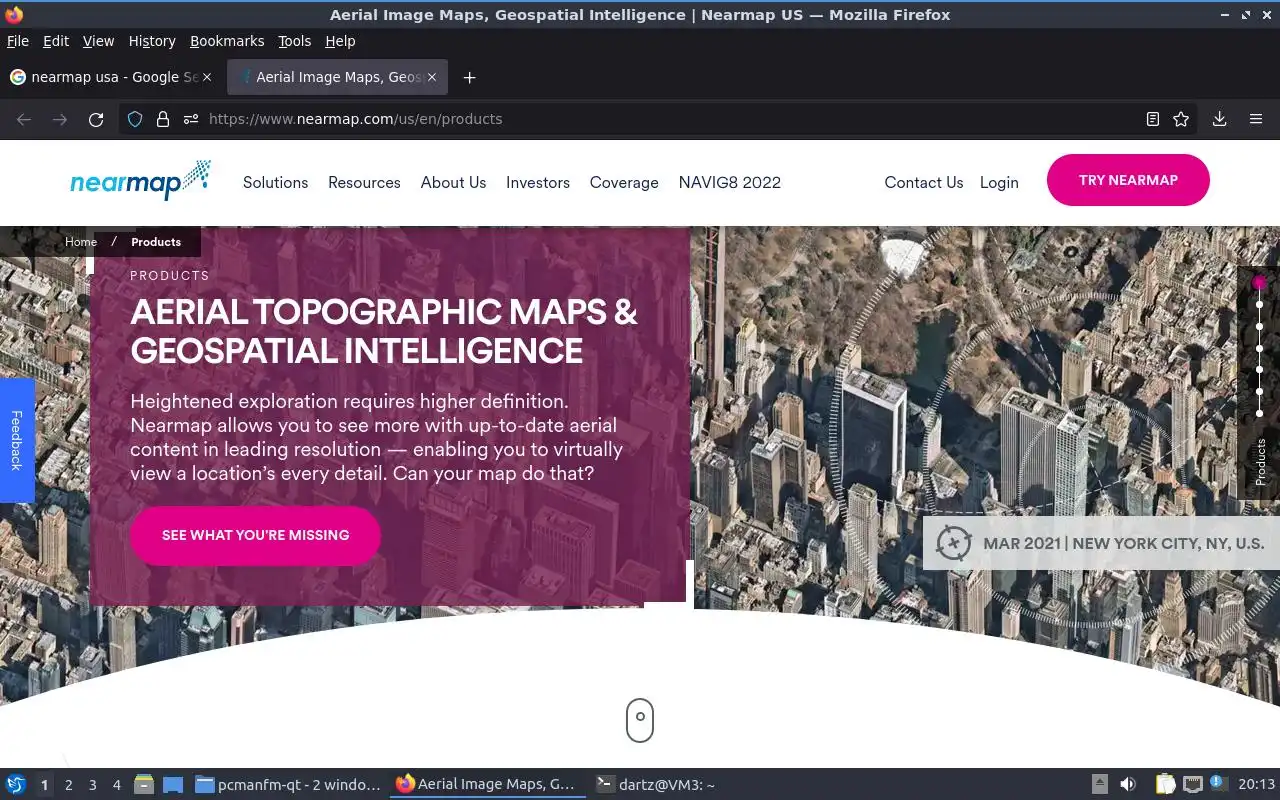Open the NAVIG8 2022 link

[730, 182]
